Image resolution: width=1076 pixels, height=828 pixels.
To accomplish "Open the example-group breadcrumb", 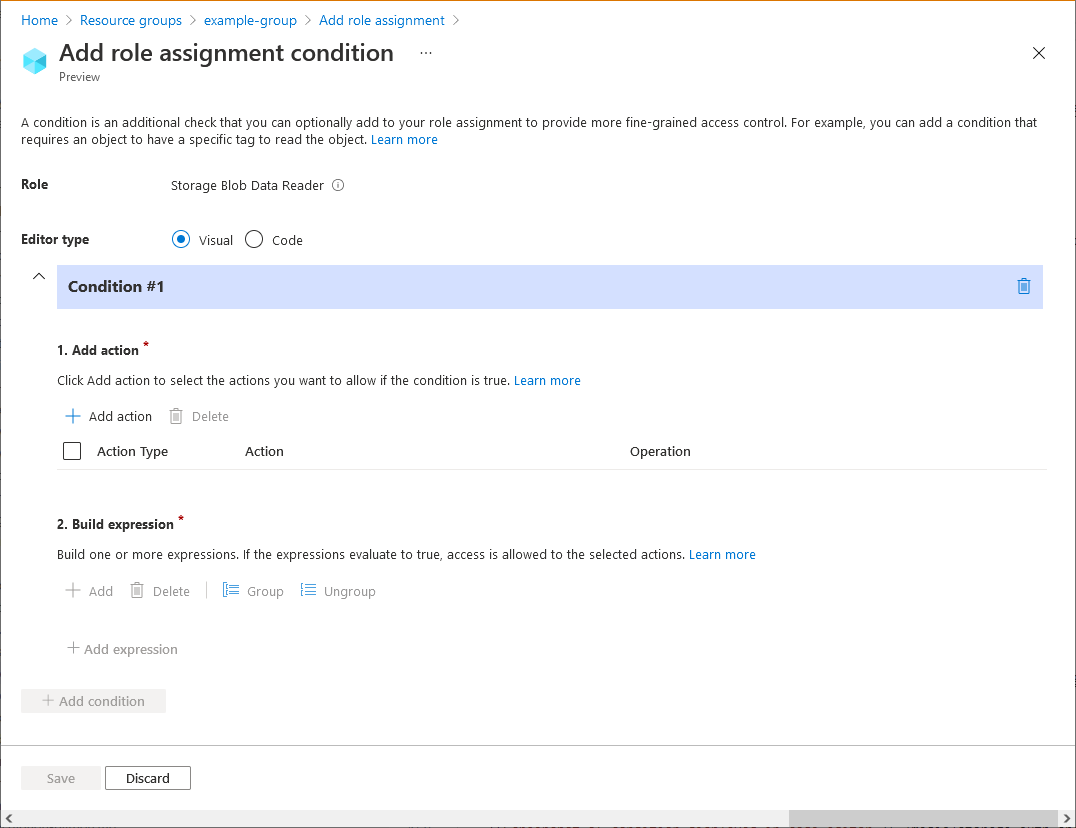I will (250, 21).
